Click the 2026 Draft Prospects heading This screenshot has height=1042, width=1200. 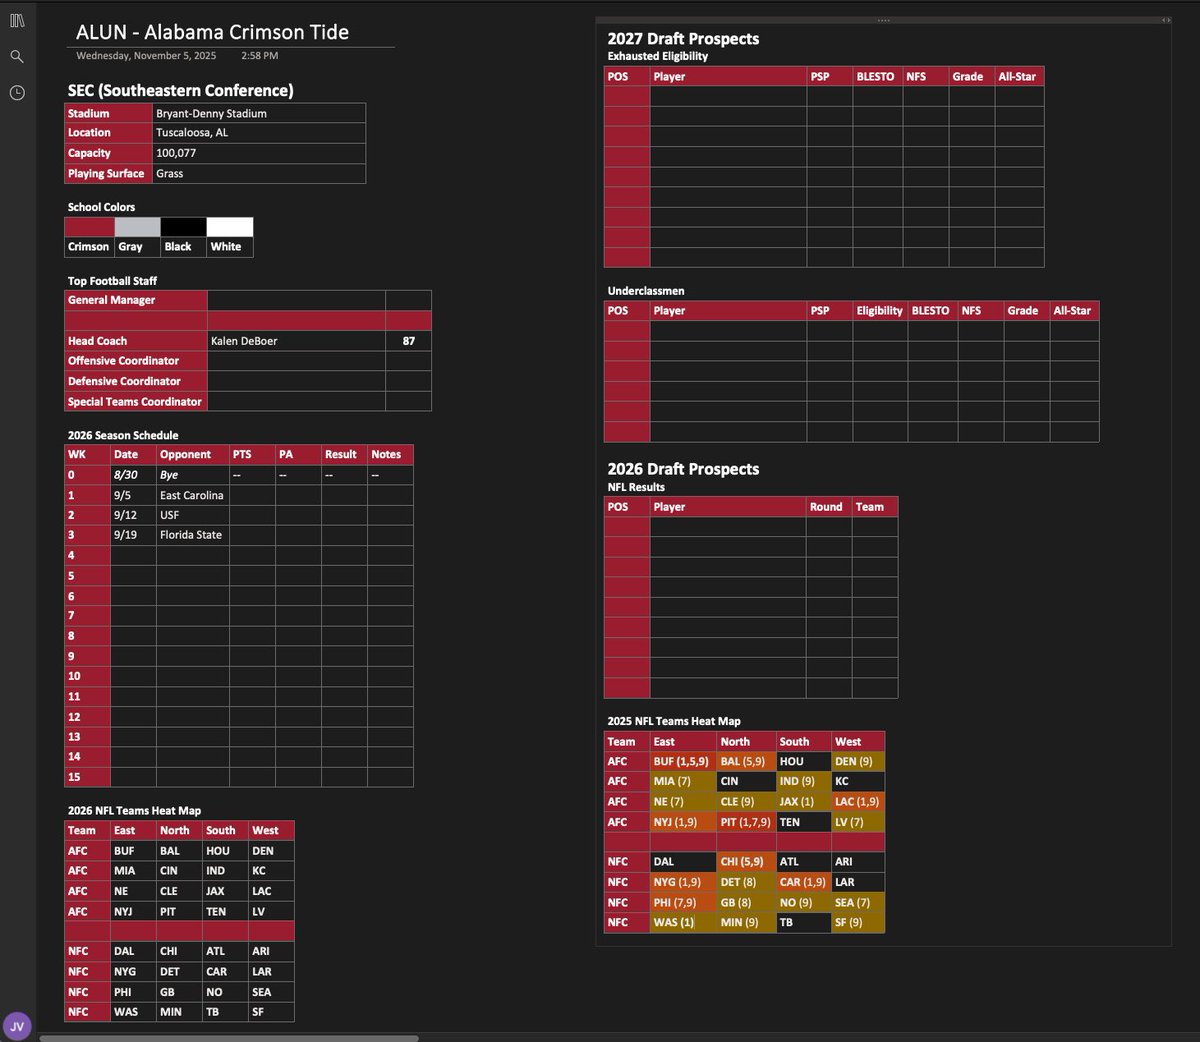[683, 469]
